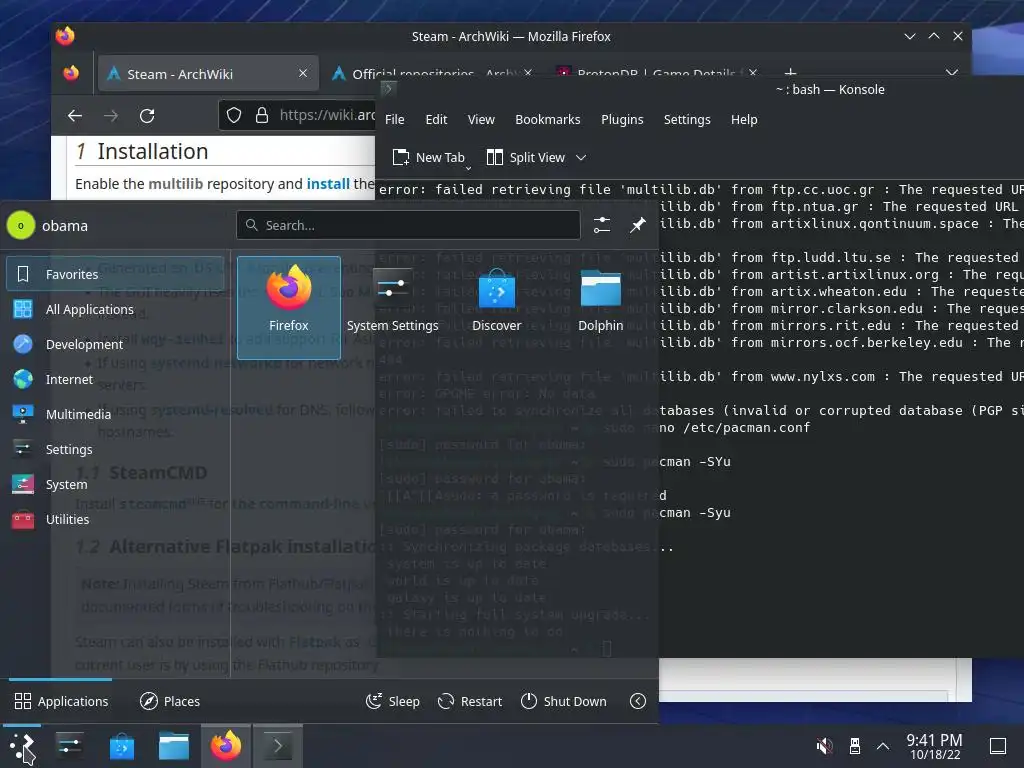
Task: Expand hidden system tray icons
Action: 883,746
